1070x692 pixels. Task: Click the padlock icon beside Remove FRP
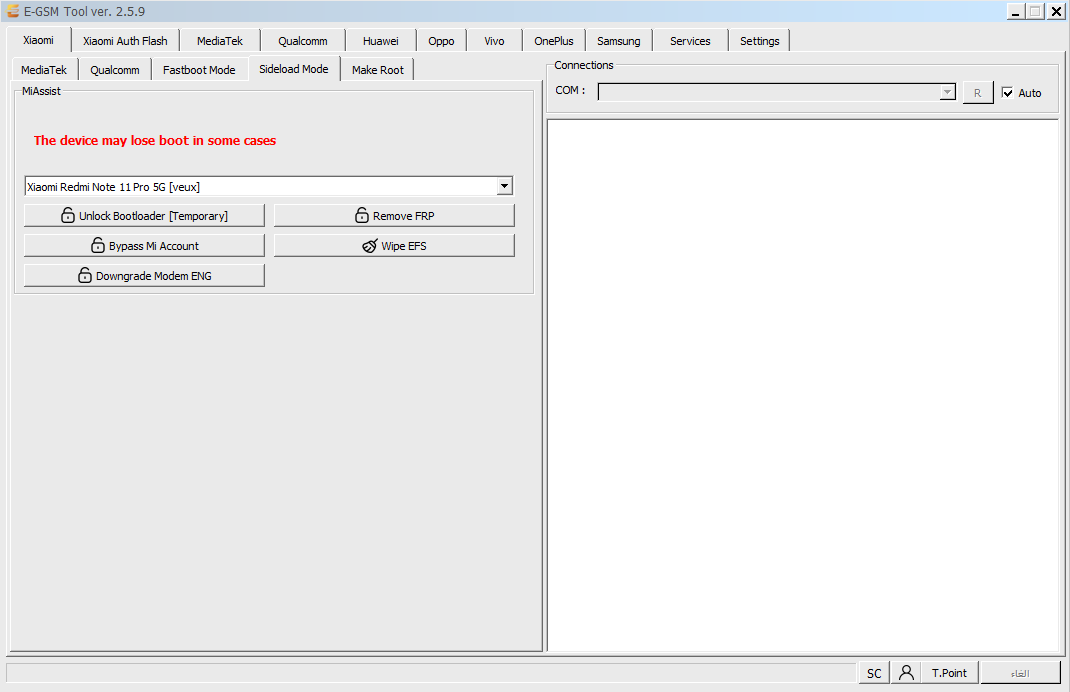coord(362,216)
